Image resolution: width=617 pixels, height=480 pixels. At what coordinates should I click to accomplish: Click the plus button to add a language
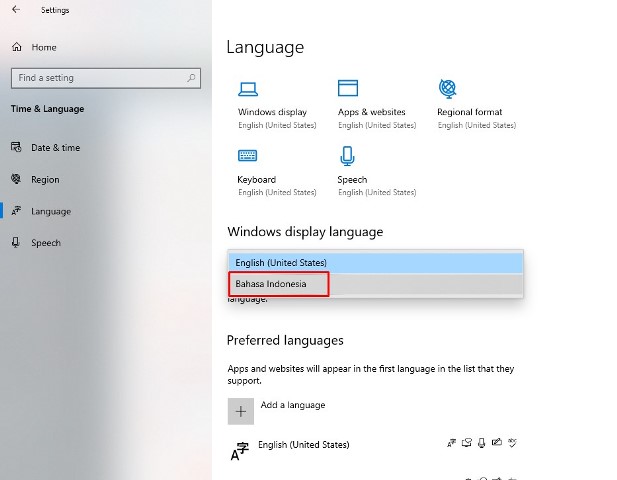pos(241,412)
